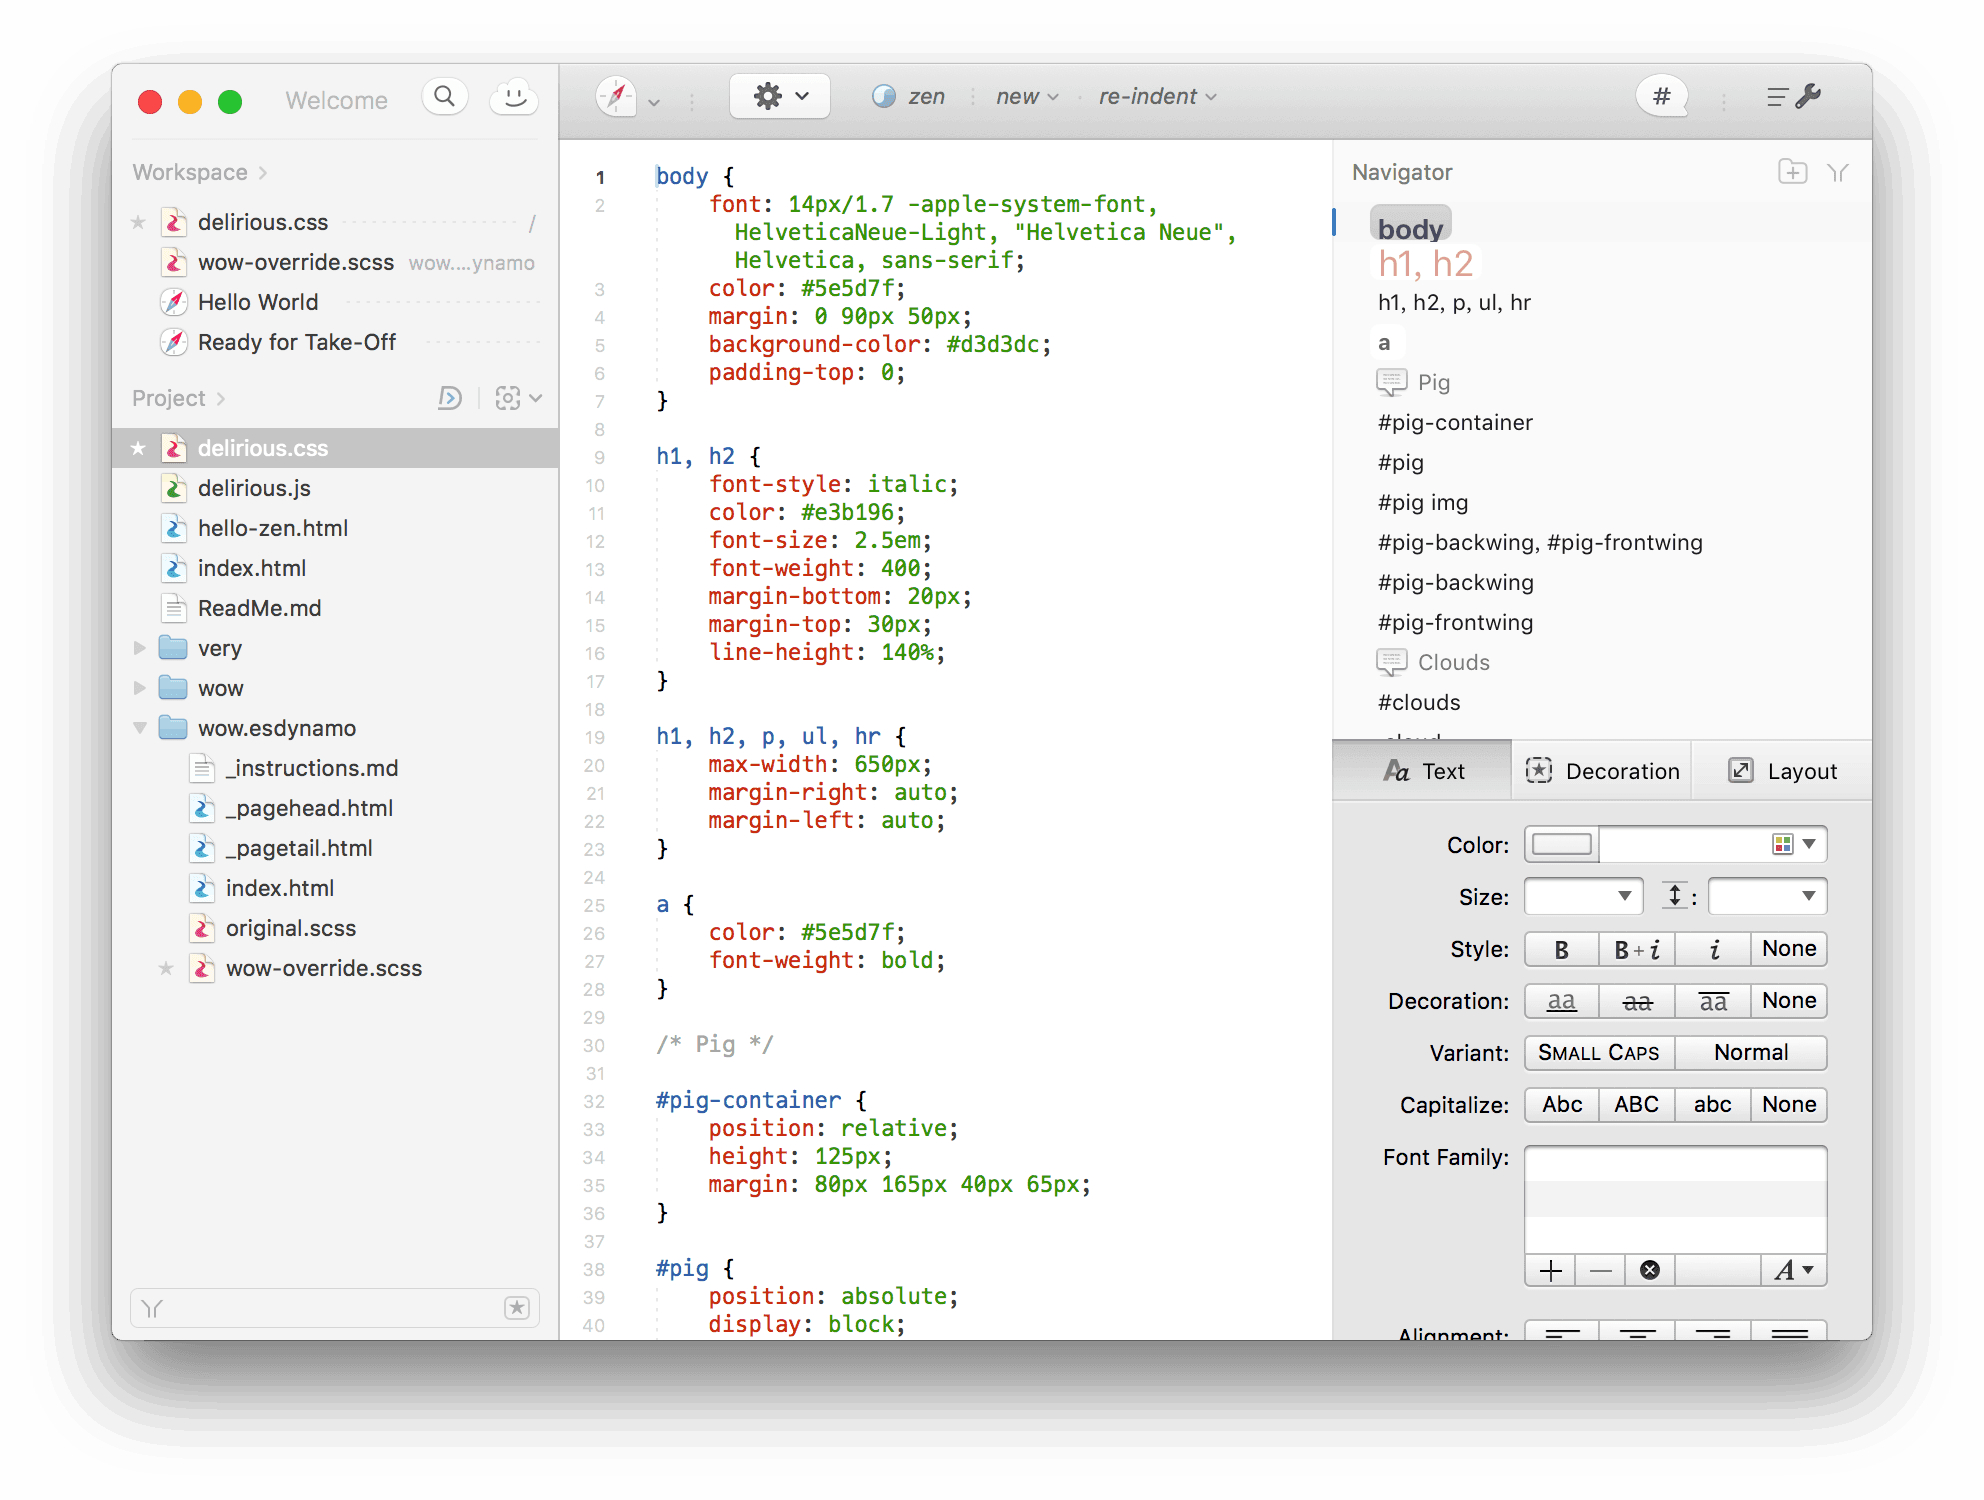Click the hash symbol toolbar button
This screenshot has height=1500, width=1984.
click(1661, 97)
